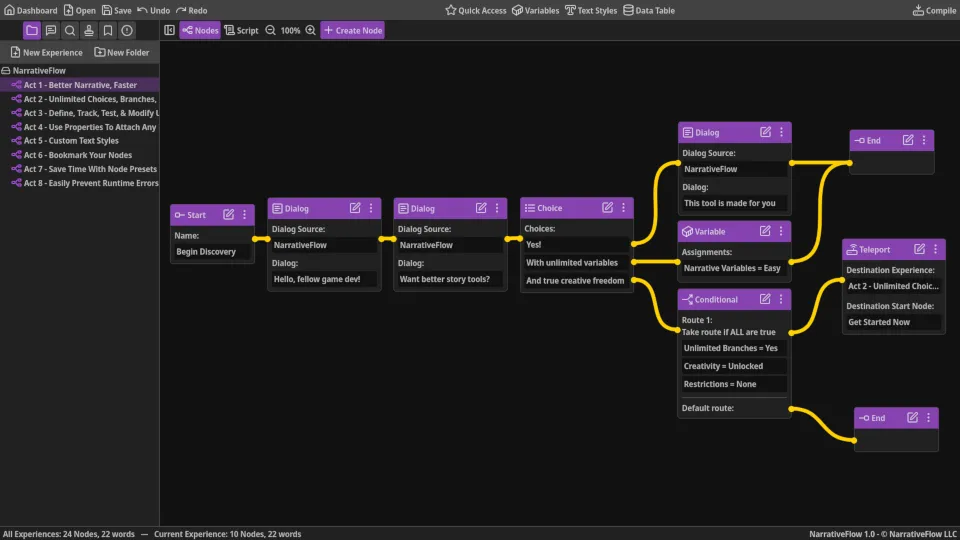Select Act 3 - Define, Track, Test experience
This screenshot has height=540, width=960.
(x=80, y=113)
